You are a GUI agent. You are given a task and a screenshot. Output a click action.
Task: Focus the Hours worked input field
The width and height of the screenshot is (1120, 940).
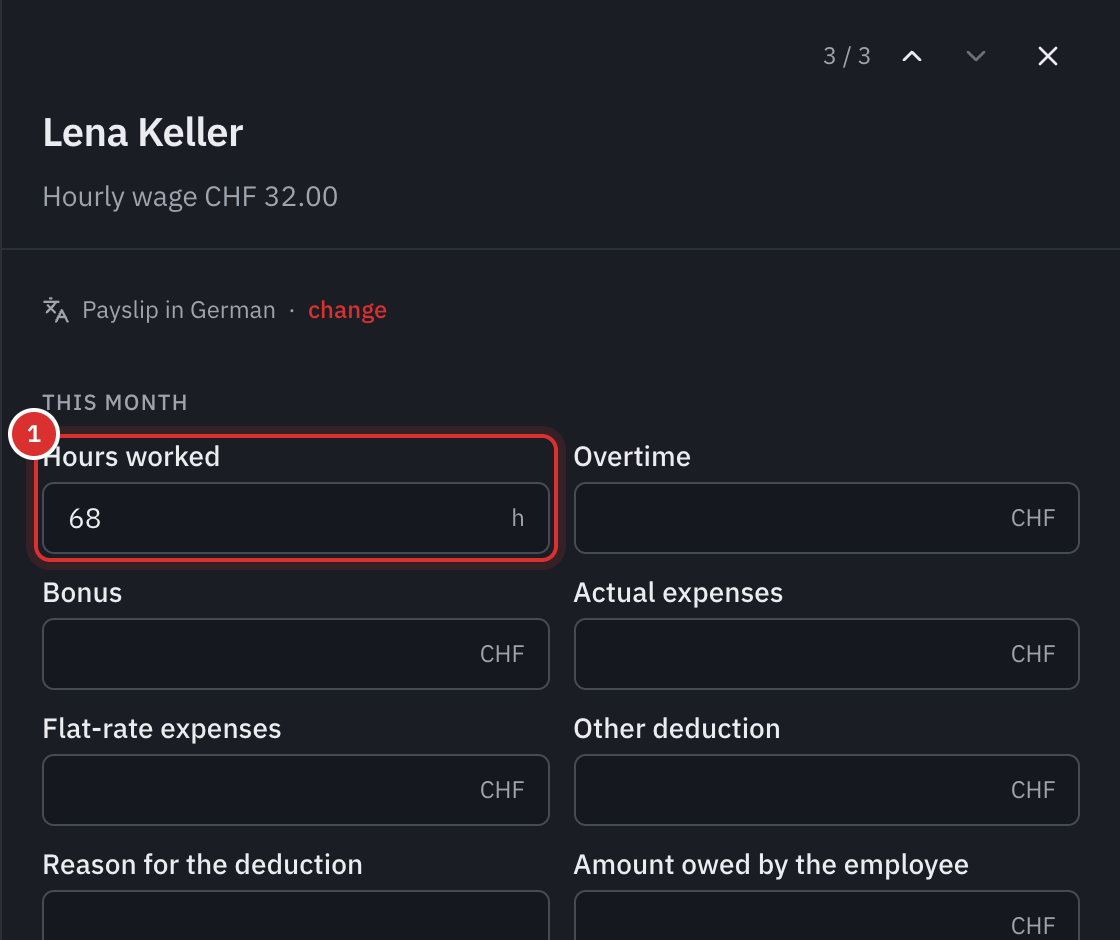(x=296, y=518)
